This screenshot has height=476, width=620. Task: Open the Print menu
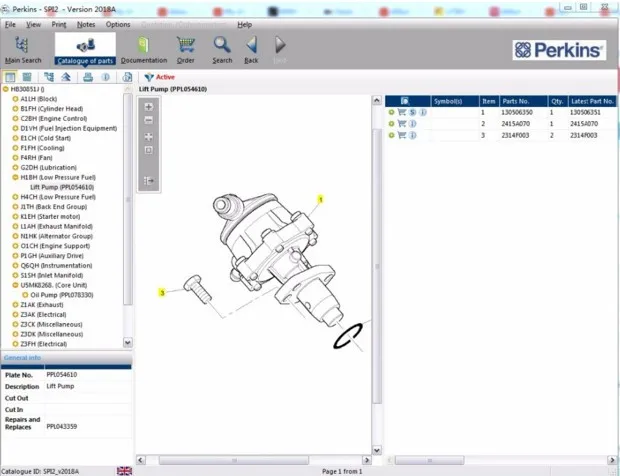59,25
